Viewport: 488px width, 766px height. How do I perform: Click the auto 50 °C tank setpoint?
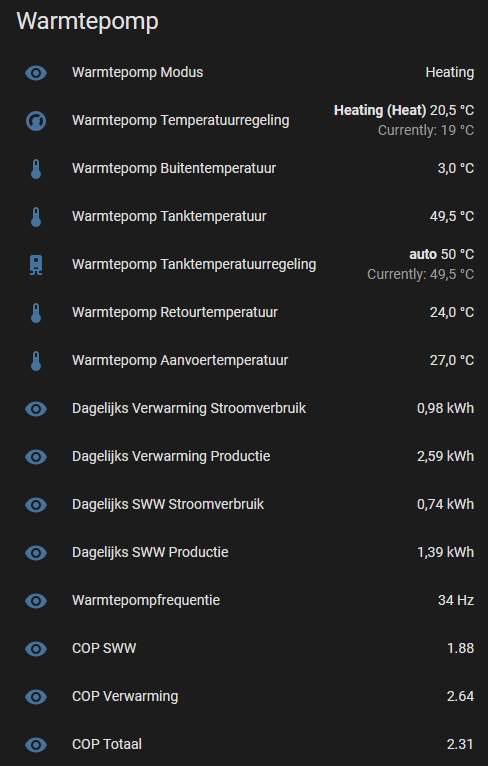pos(441,255)
